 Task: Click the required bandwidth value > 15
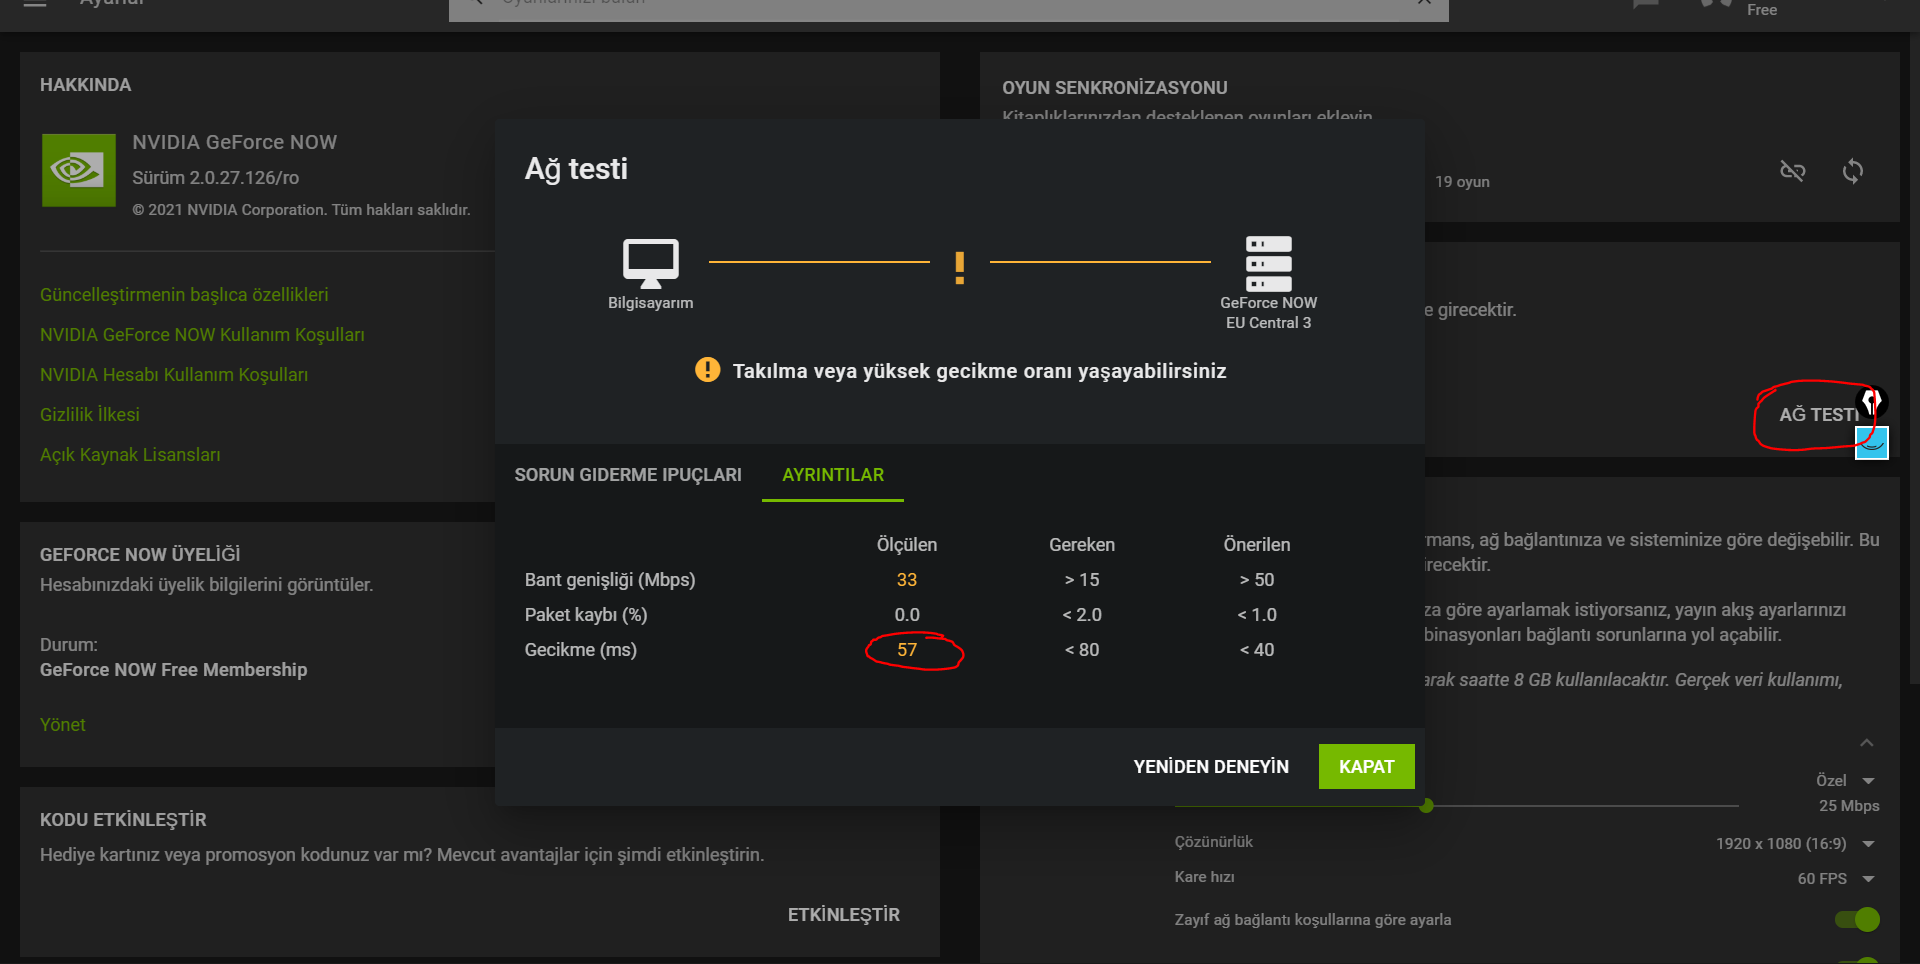click(1082, 579)
